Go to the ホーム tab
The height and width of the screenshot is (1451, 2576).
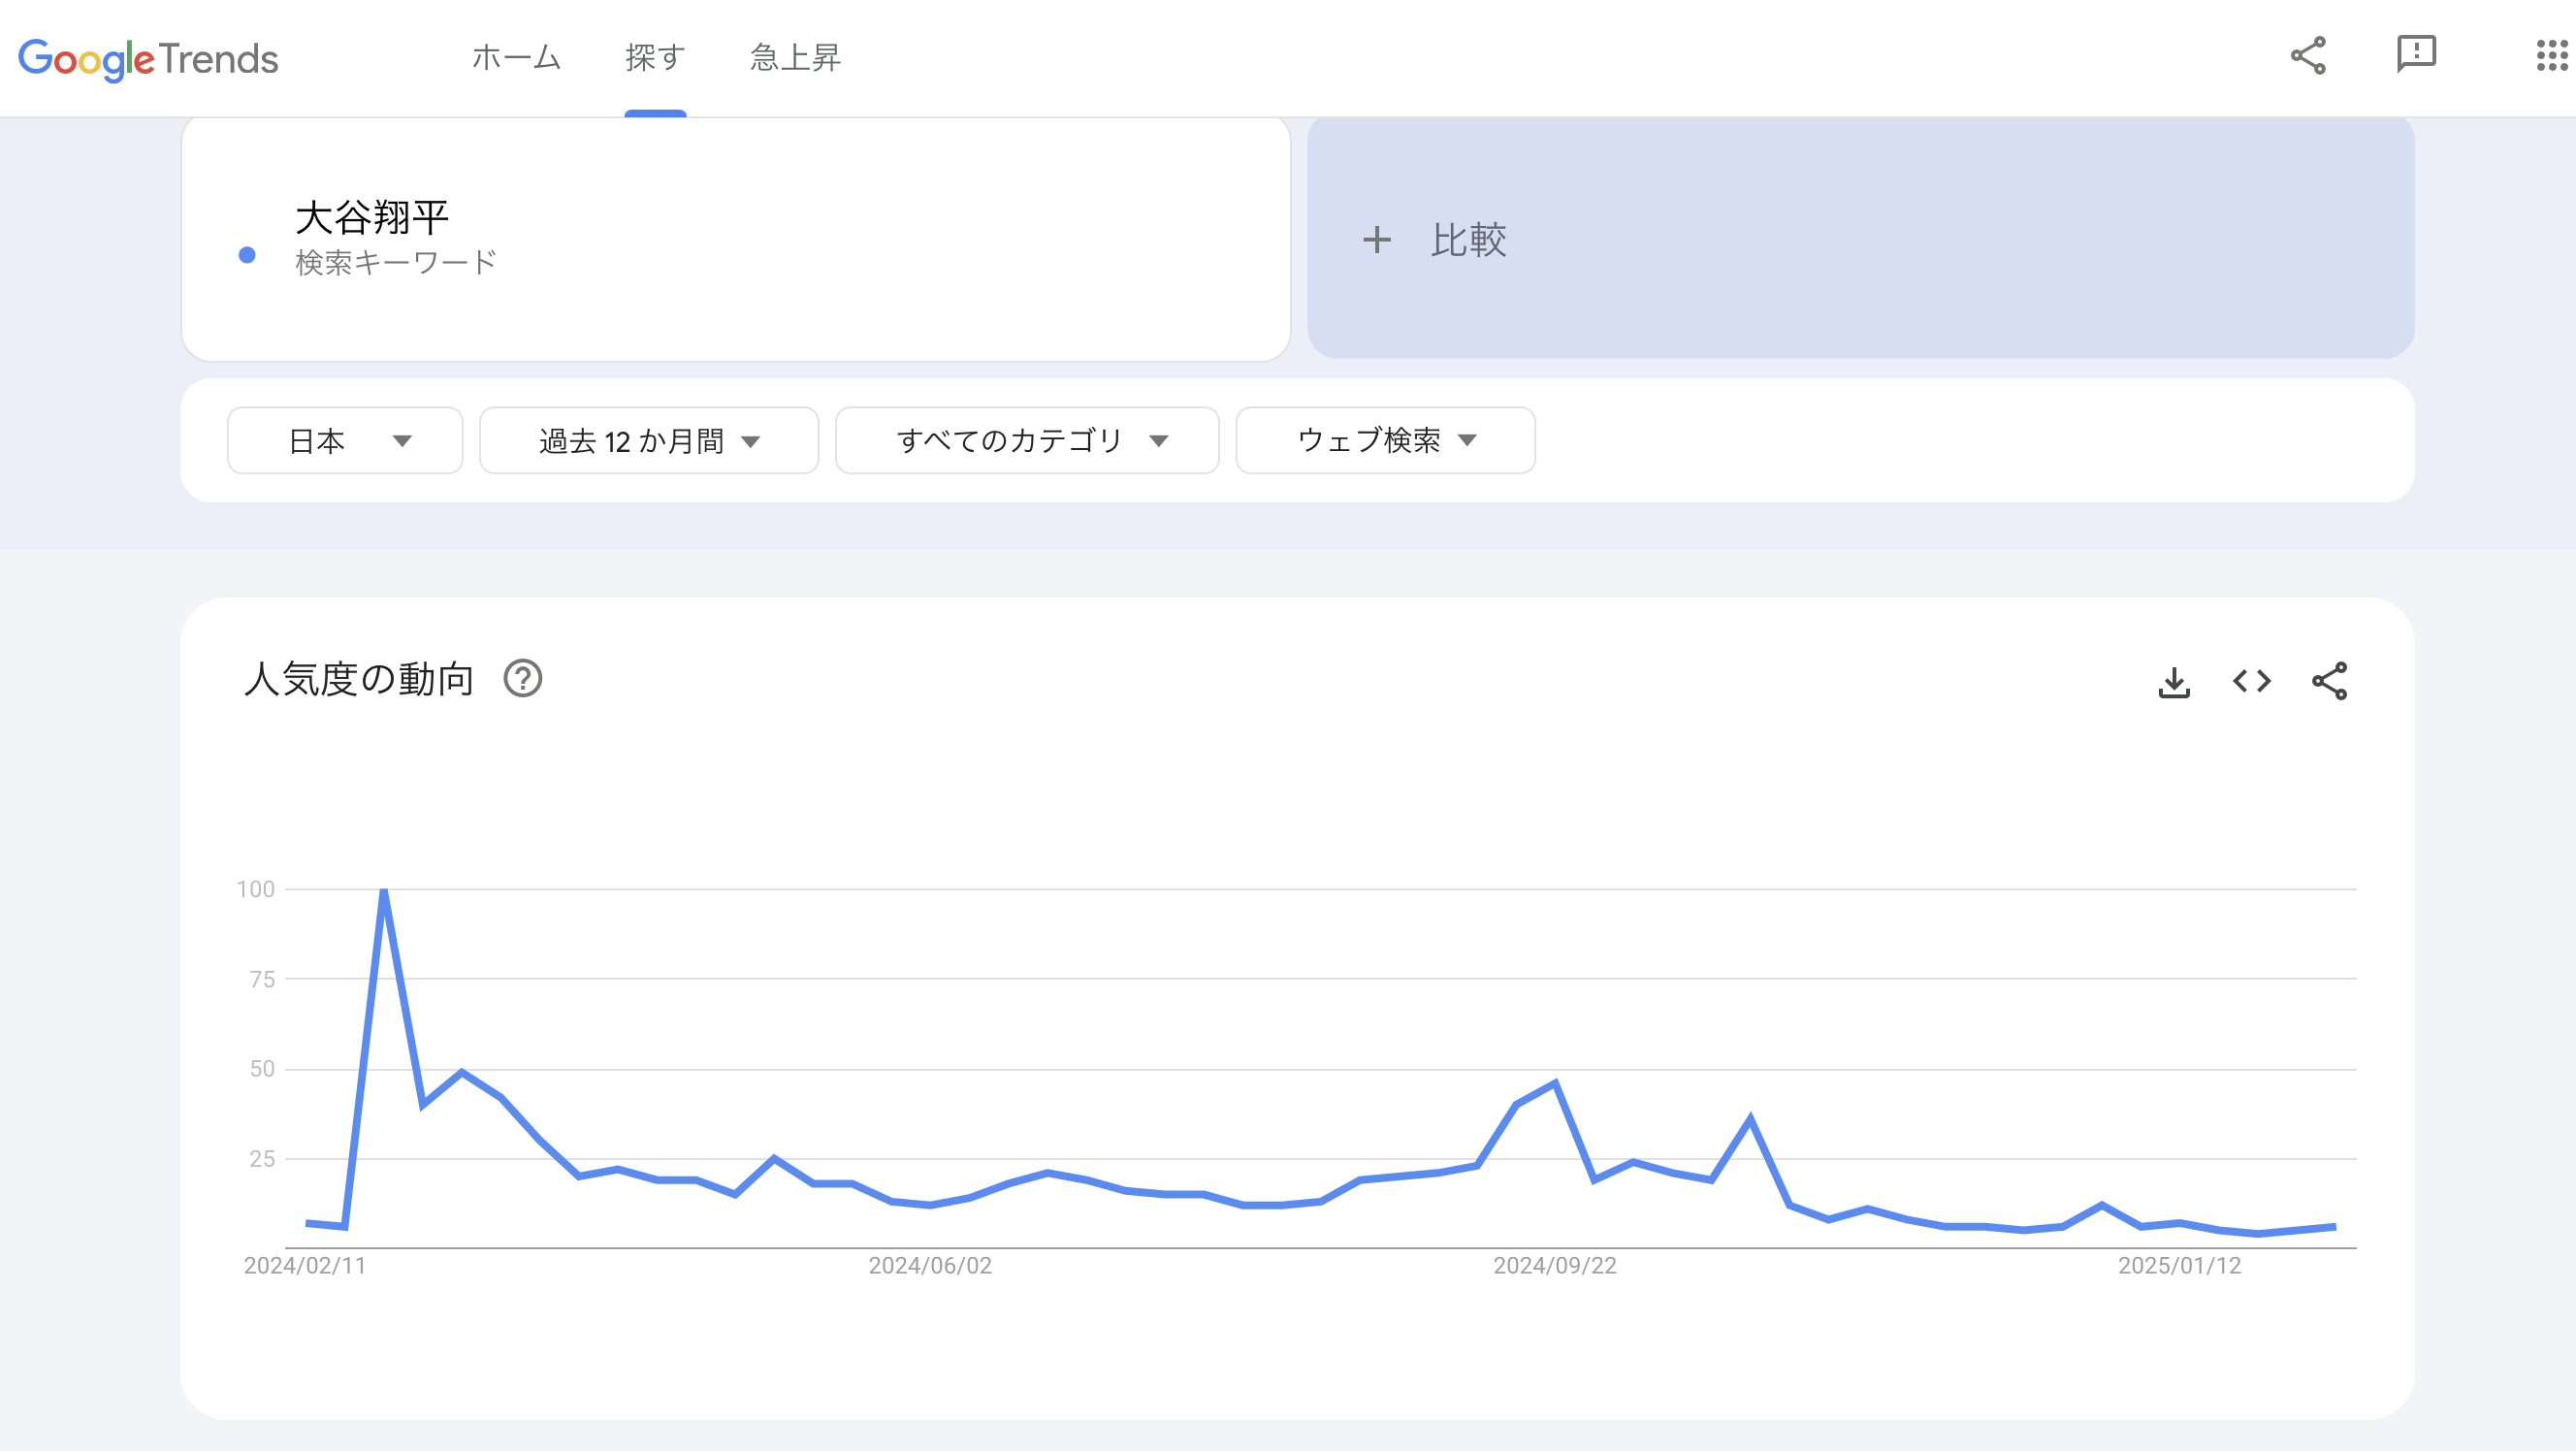516,58
